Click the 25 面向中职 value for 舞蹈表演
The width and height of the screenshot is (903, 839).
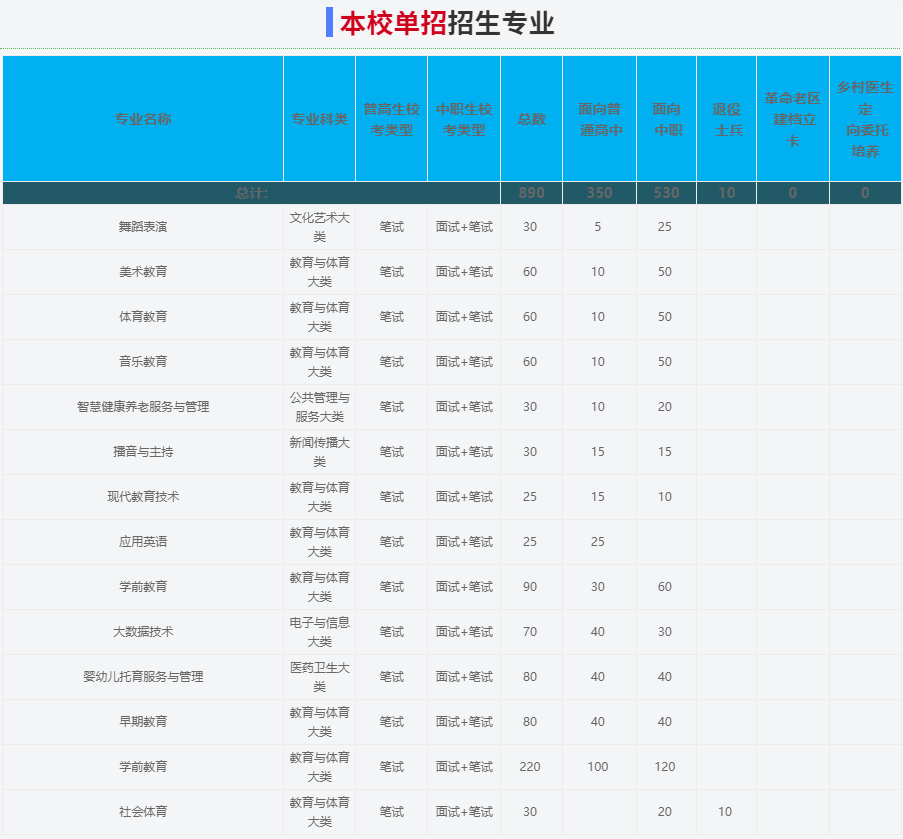coord(665,227)
